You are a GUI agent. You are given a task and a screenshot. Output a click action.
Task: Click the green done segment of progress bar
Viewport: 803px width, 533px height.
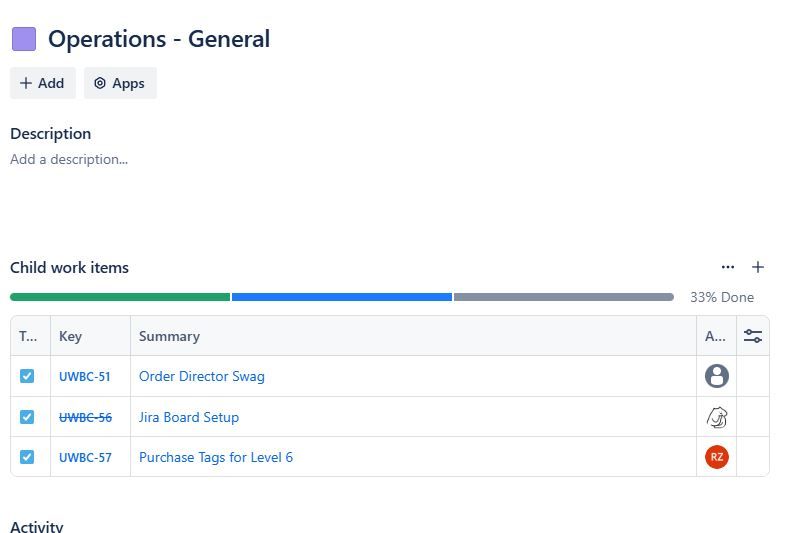(x=120, y=297)
